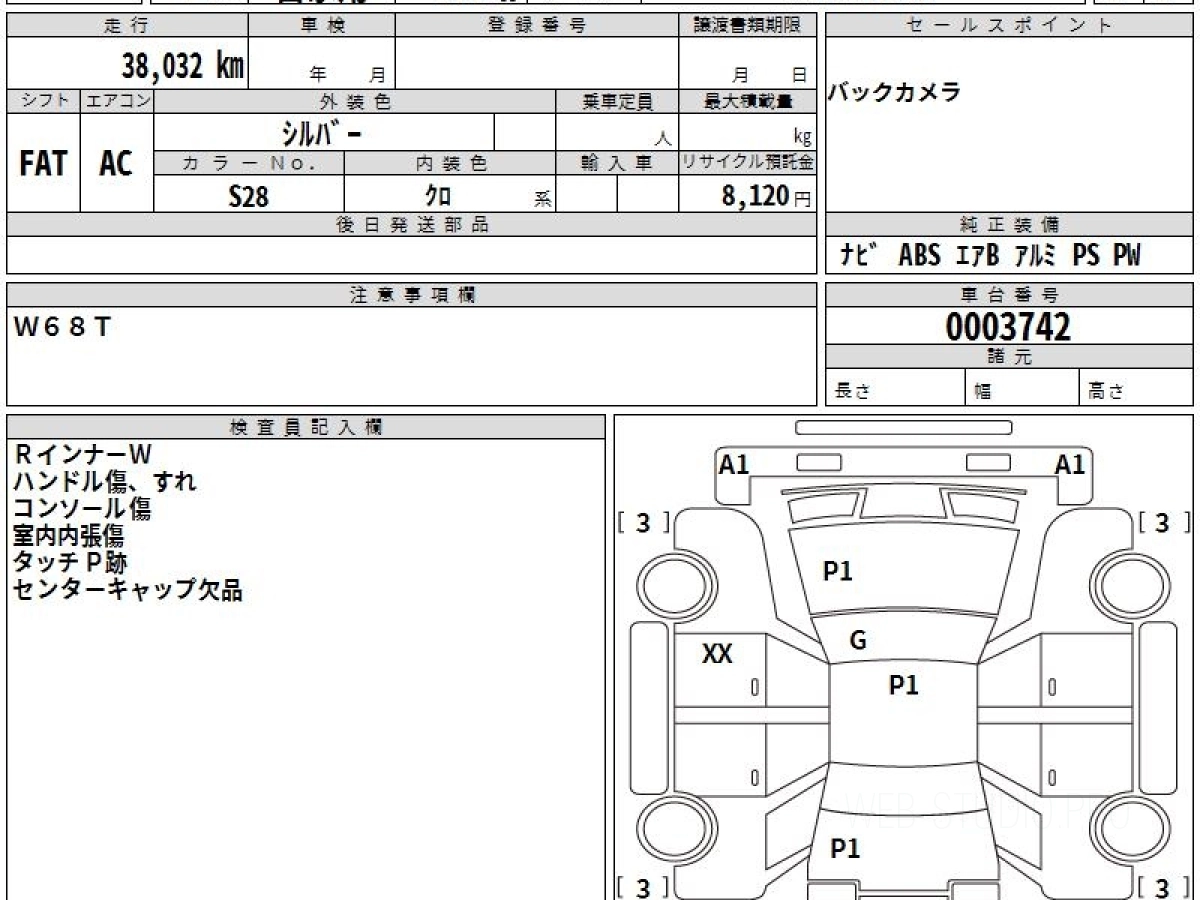
Task: Select chassis number 0003742
Action: point(1008,326)
